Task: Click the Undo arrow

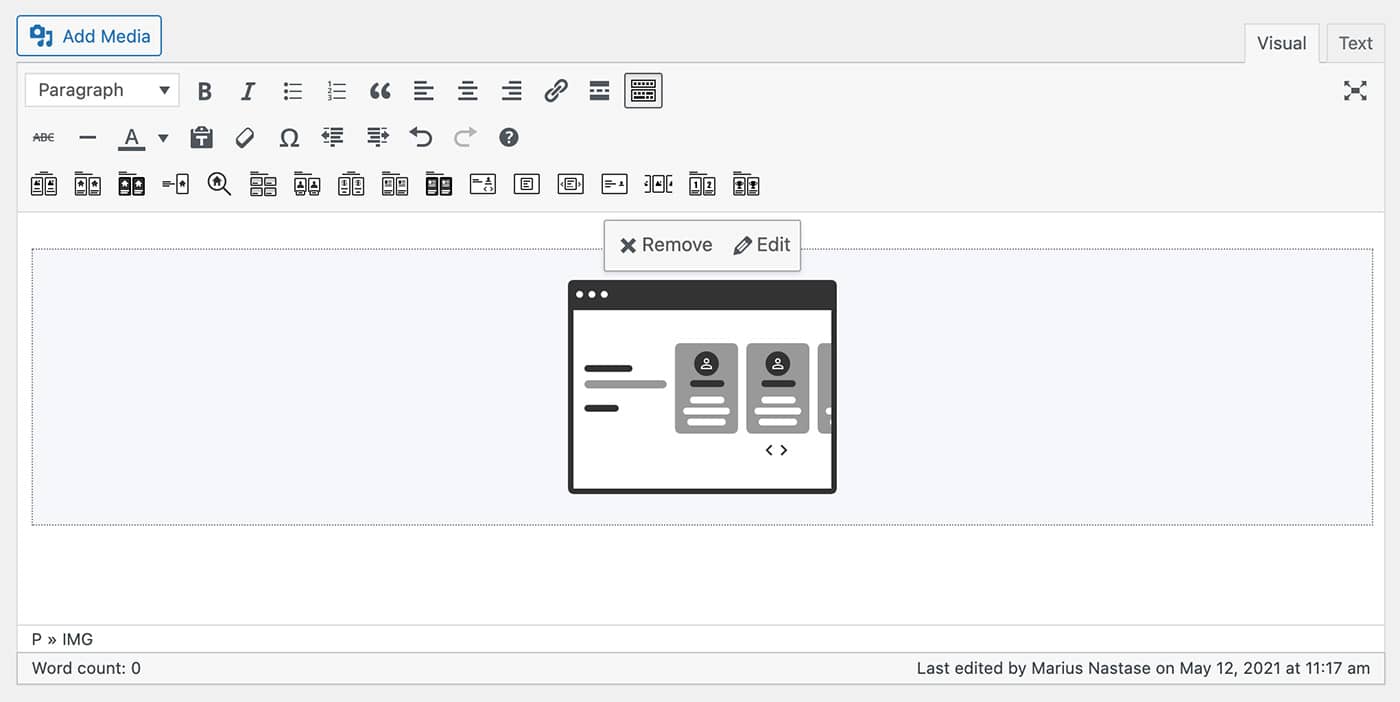Action: click(x=421, y=138)
